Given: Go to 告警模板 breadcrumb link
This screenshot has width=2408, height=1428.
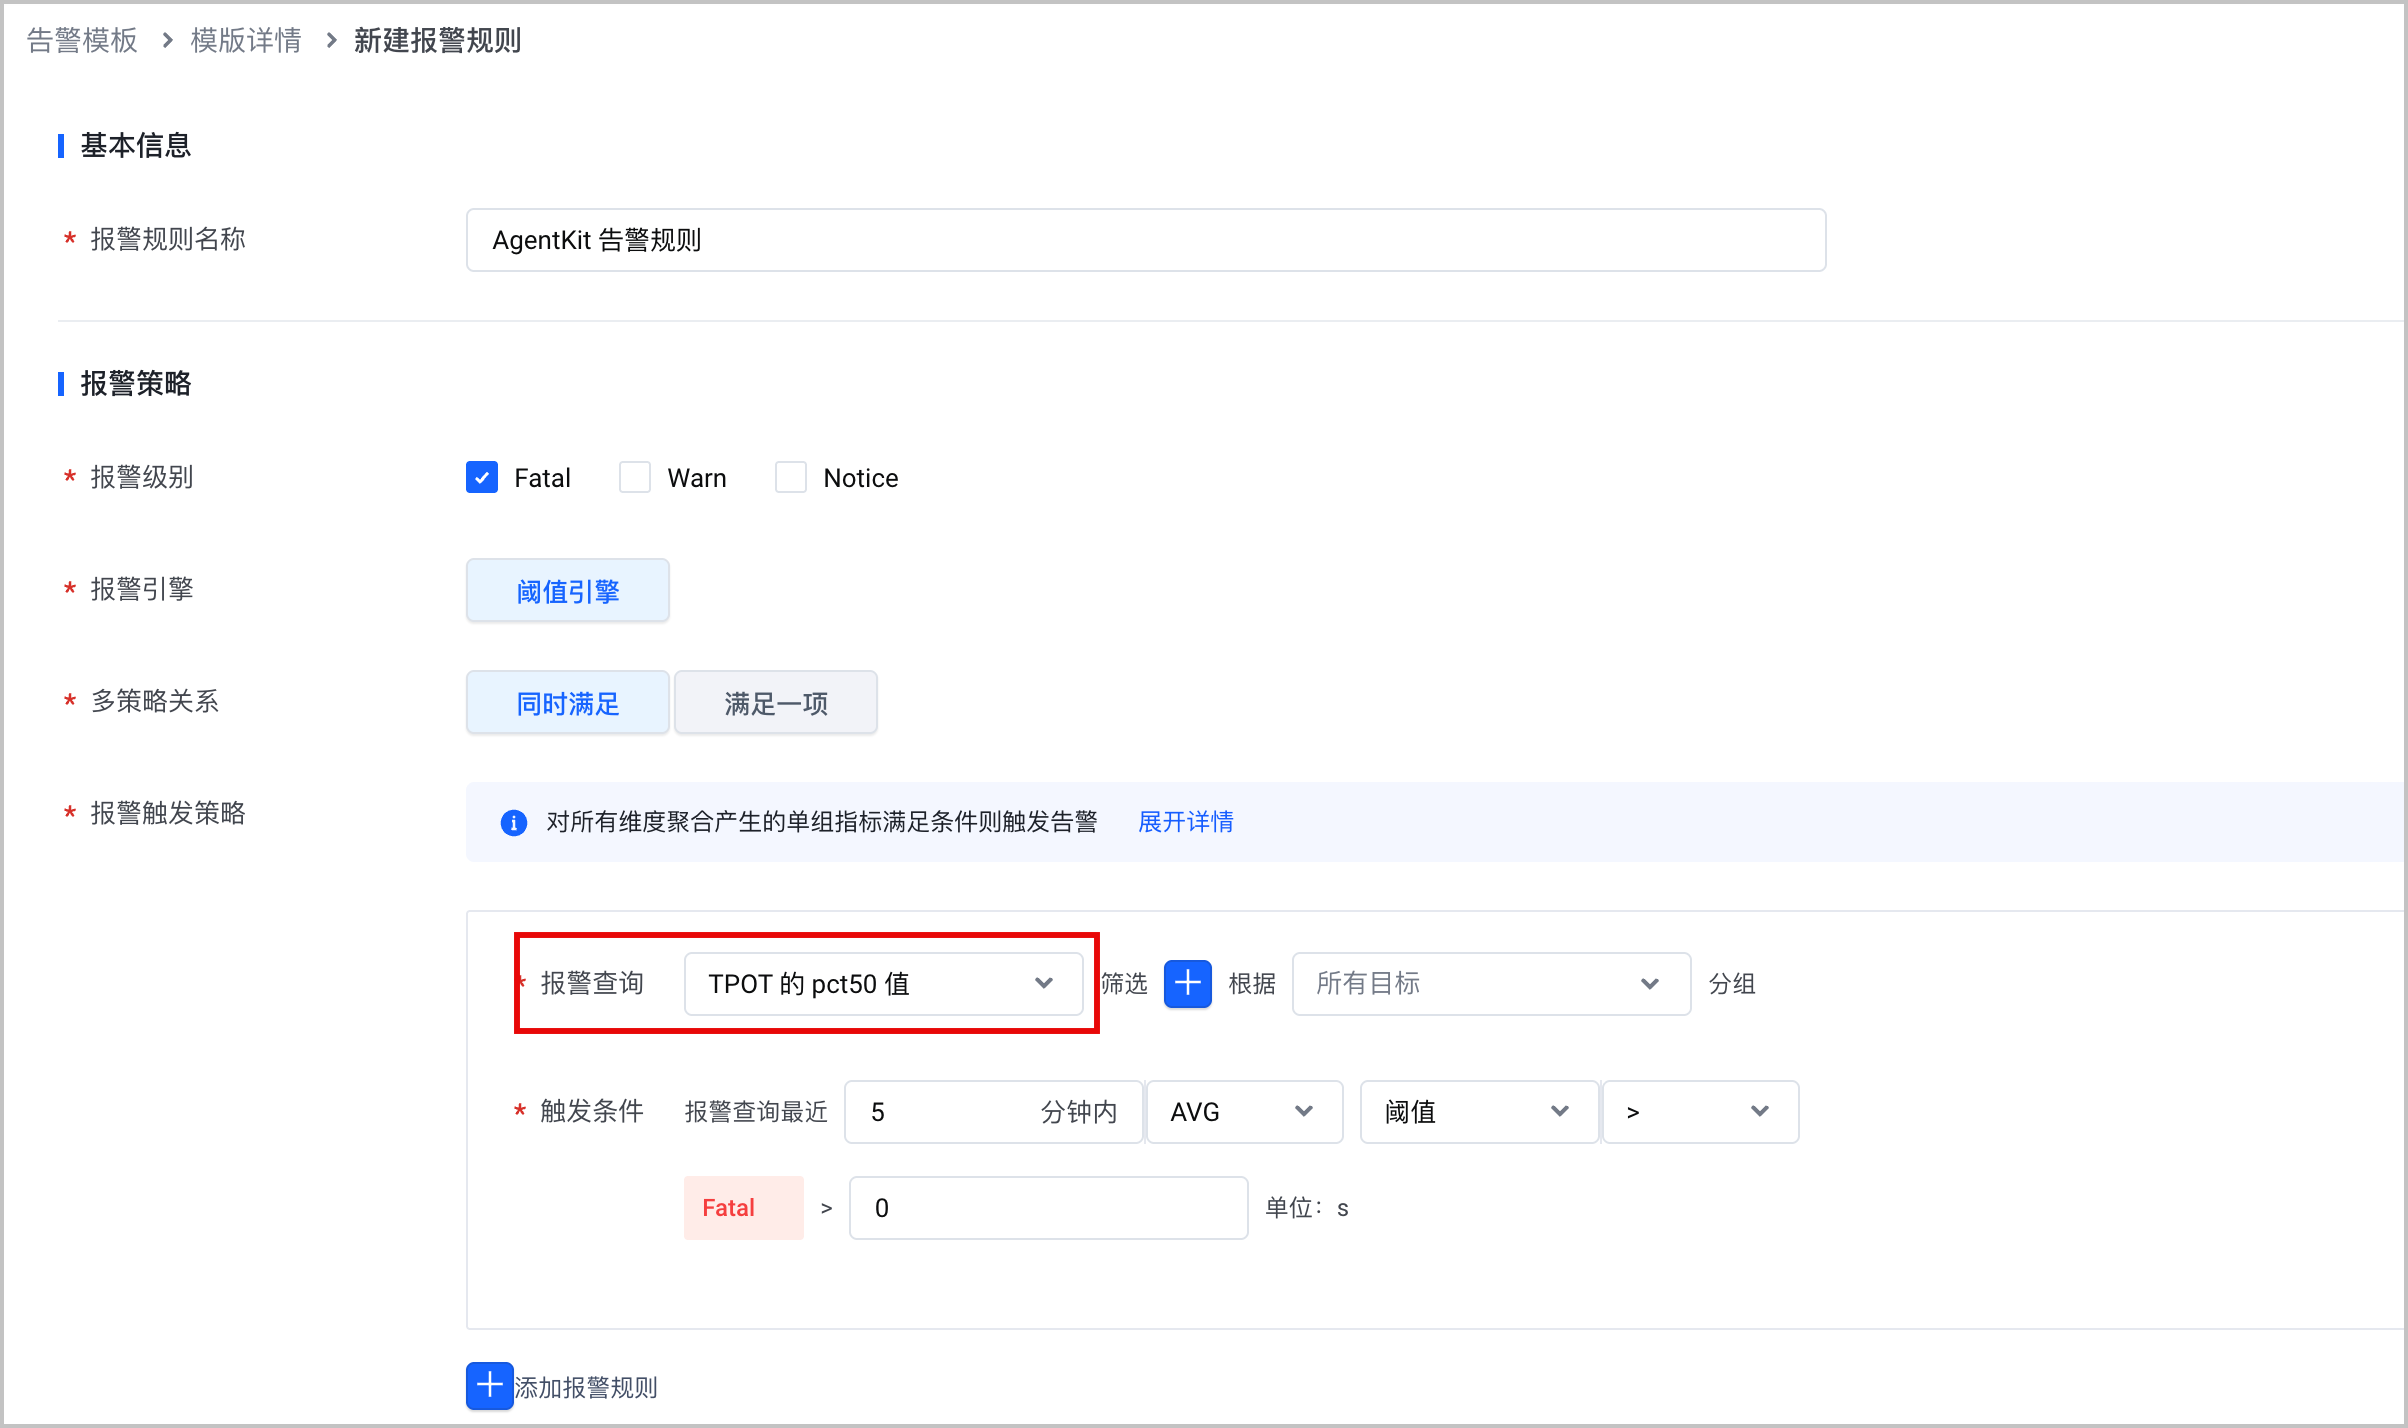Looking at the screenshot, I should pyautogui.click(x=82, y=40).
